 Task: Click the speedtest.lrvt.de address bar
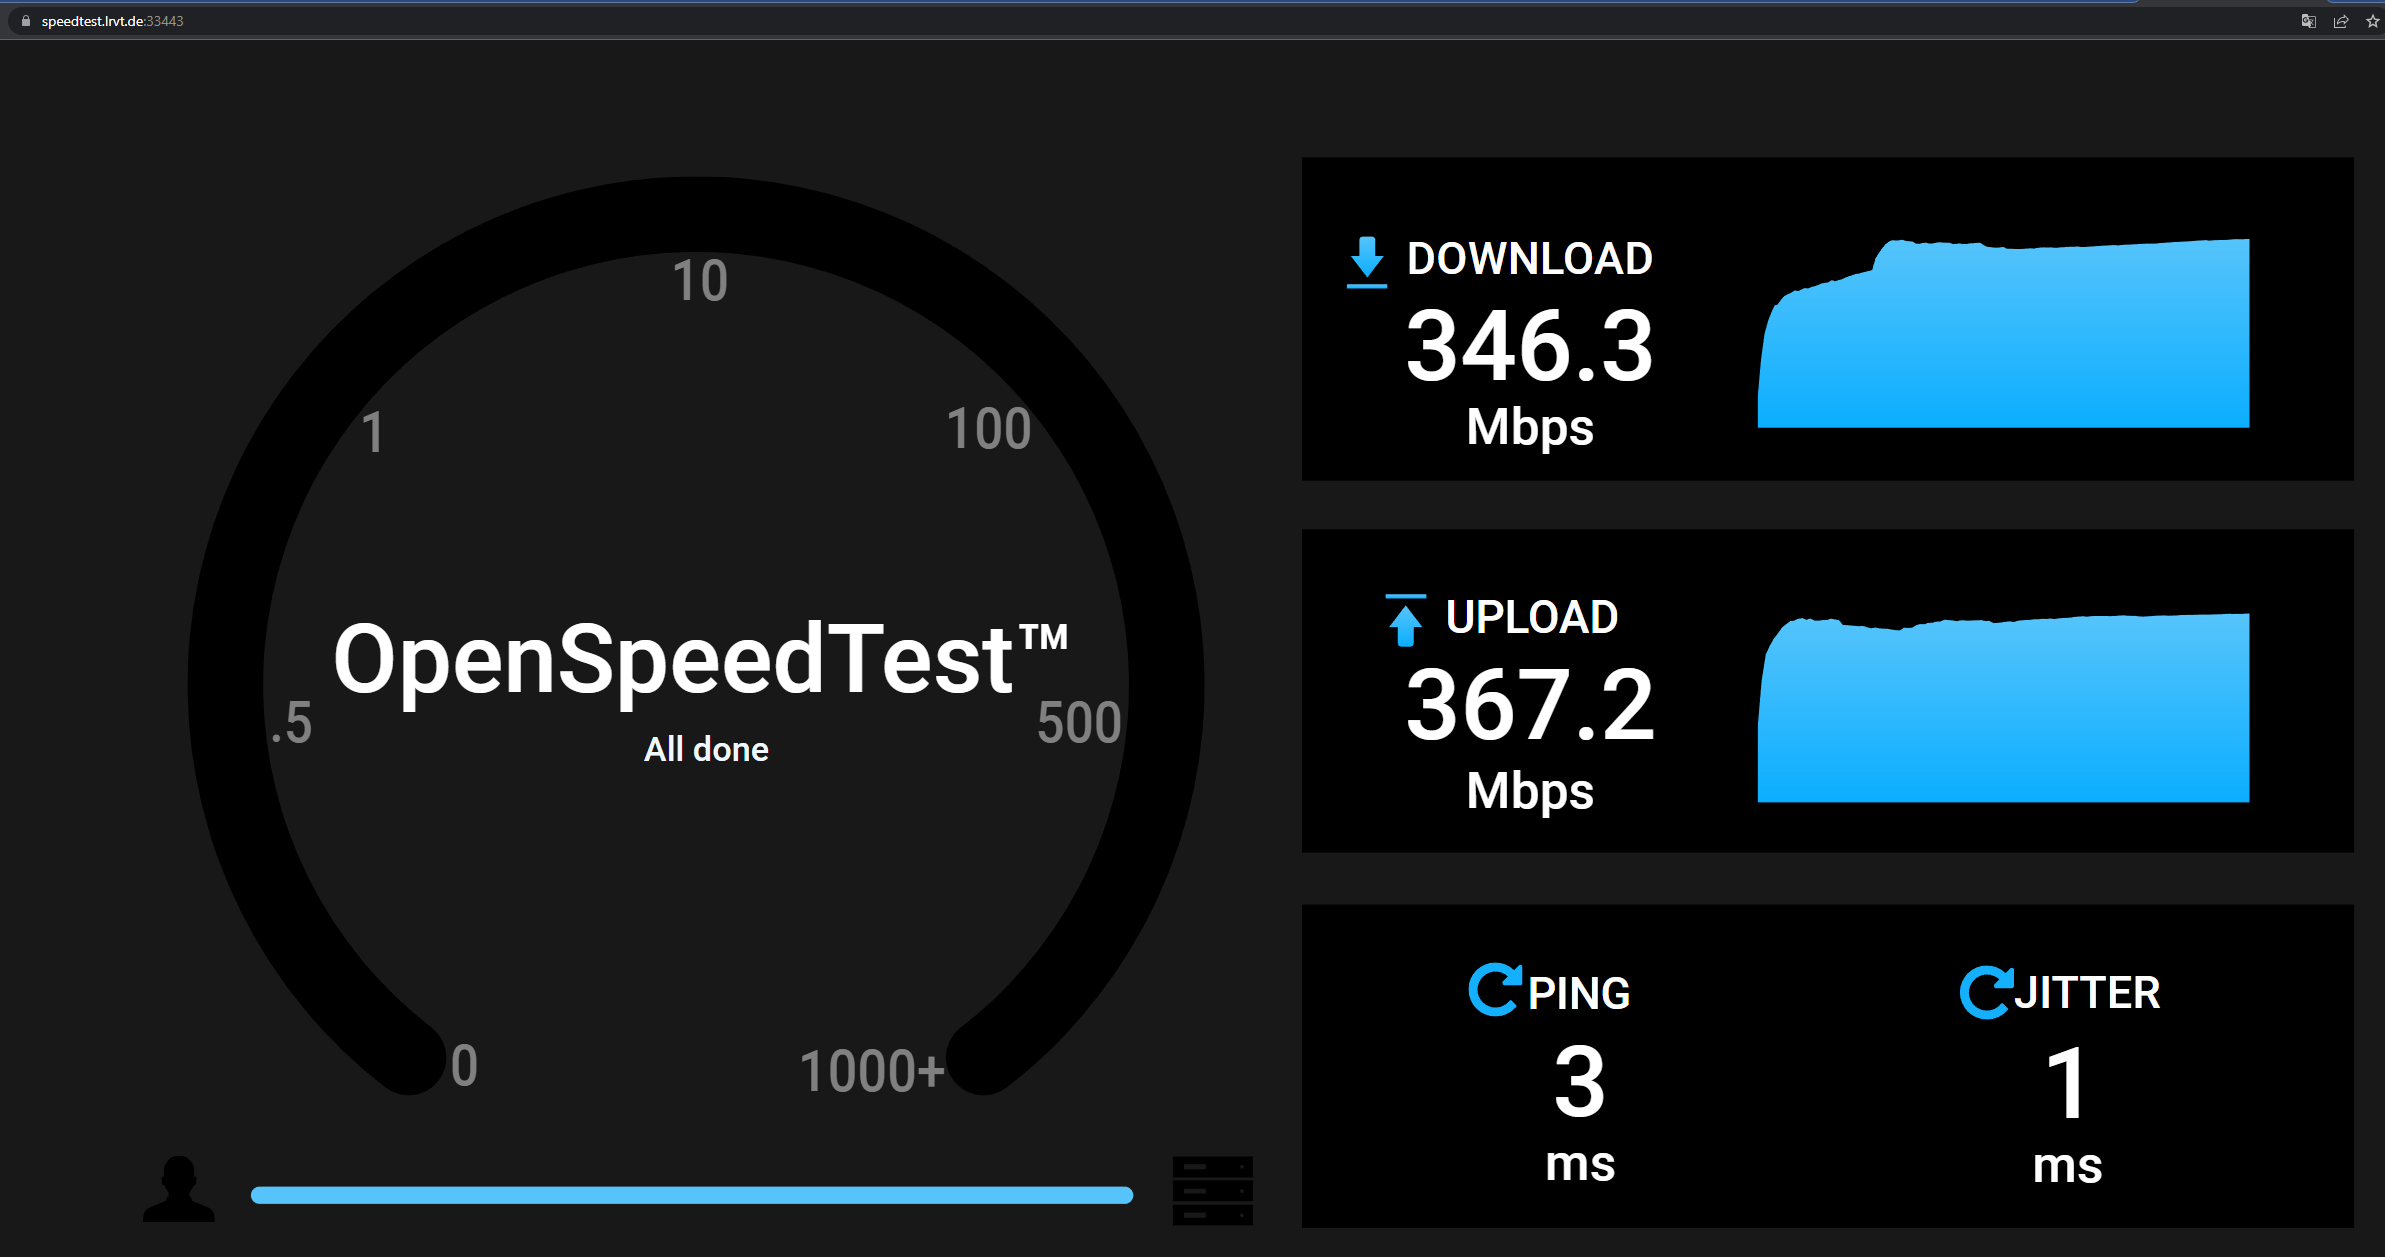click(112, 21)
